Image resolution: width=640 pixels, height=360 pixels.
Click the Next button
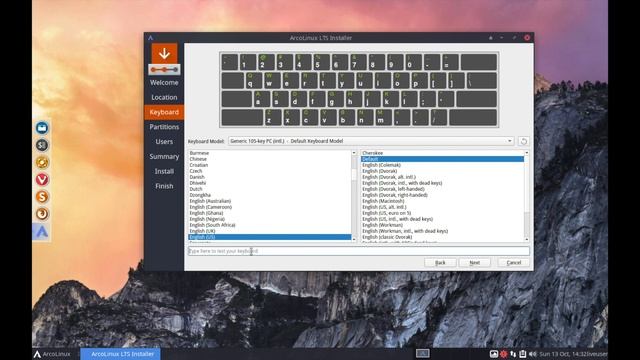[x=474, y=262]
